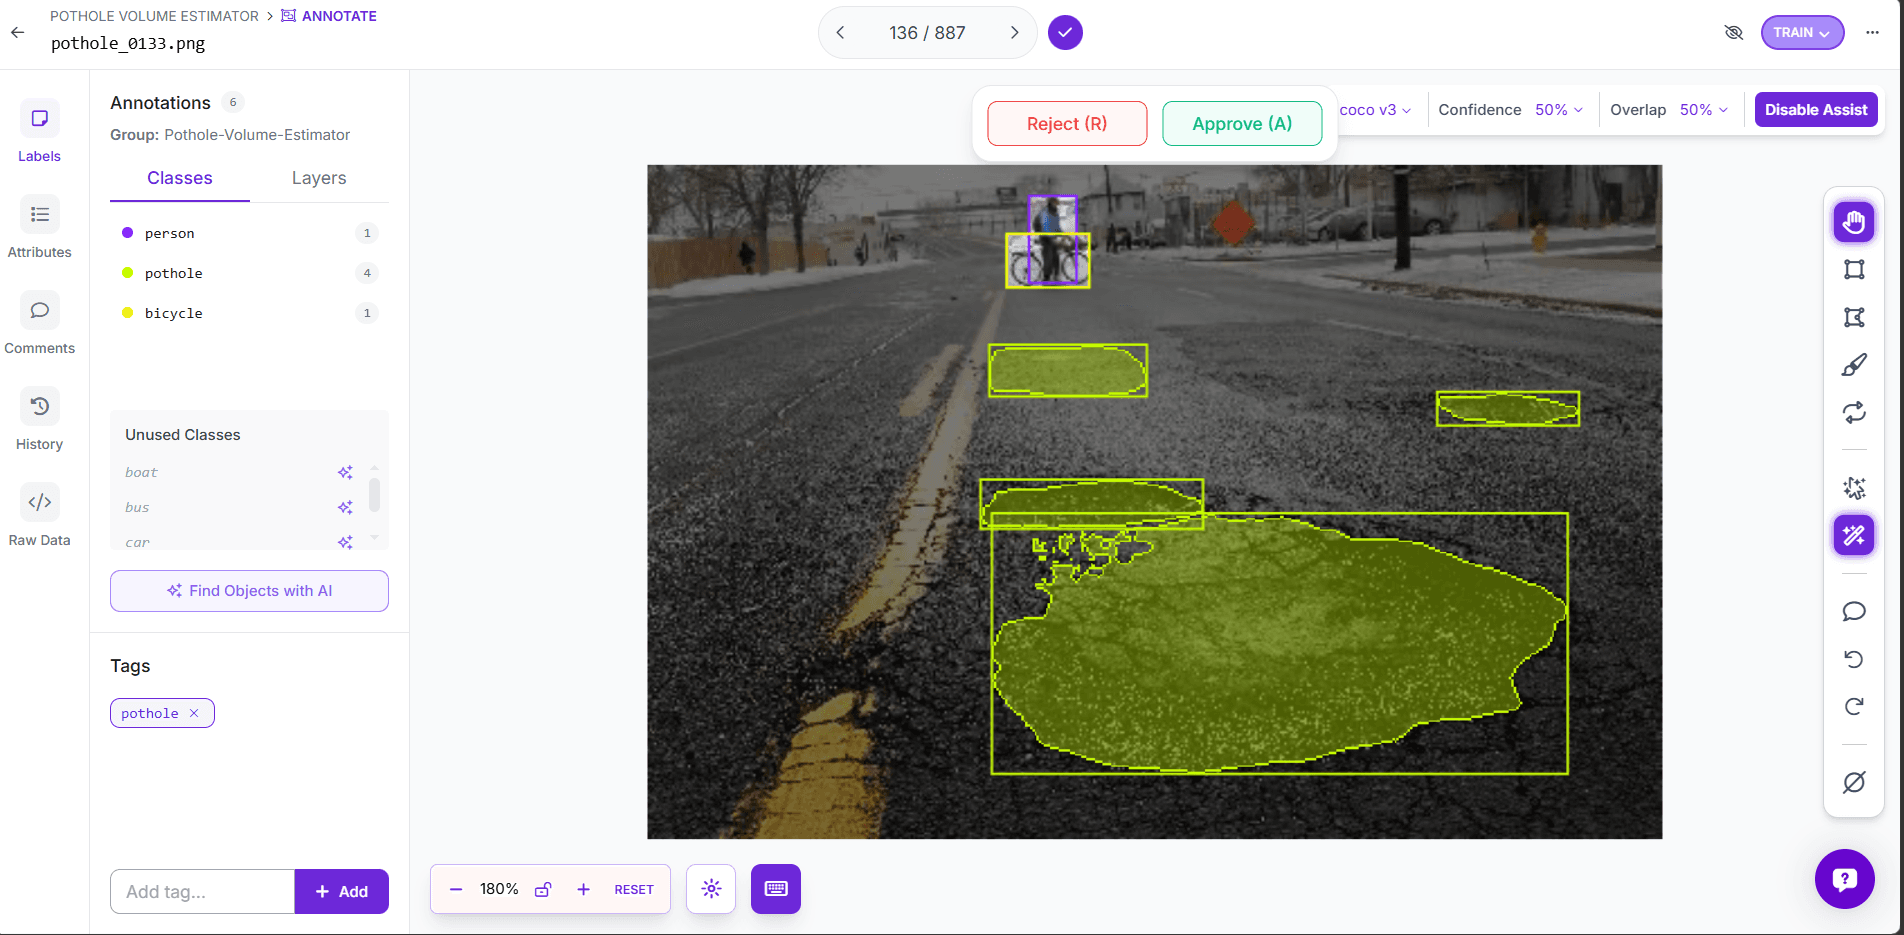This screenshot has height=935, width=1904.
Task: Click the redo icon
Action: (1854, 707)
